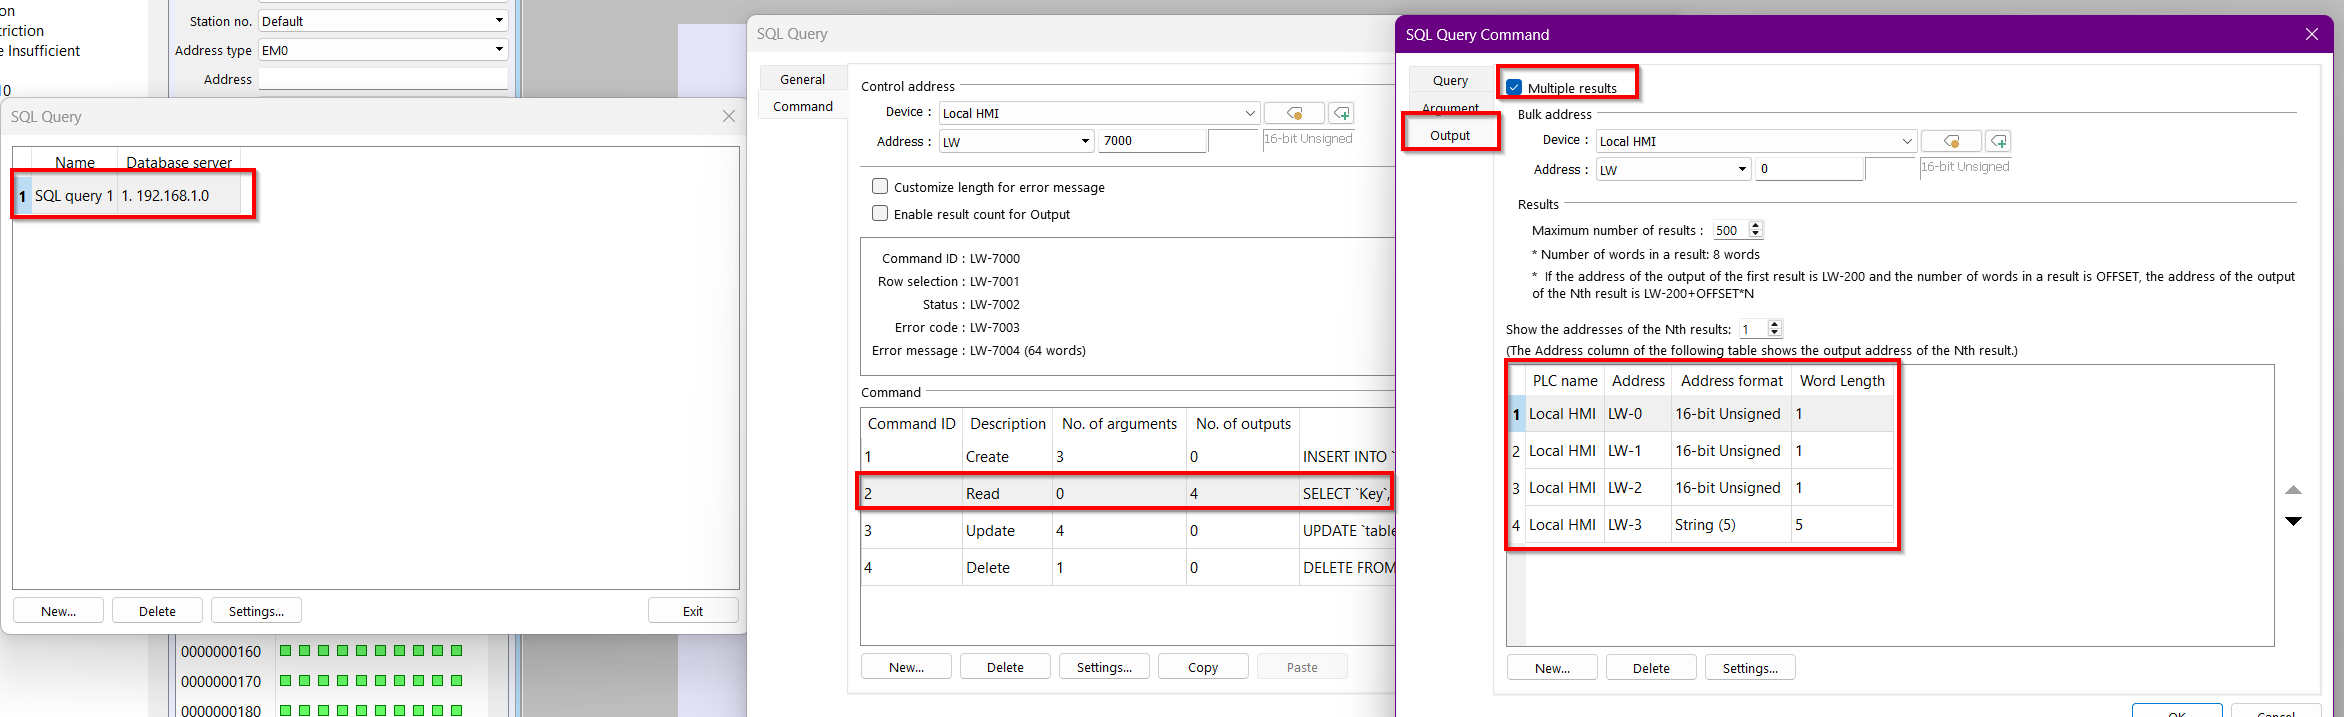This screenshot has width=2344, height=717.
Task: Increase Maximum number of results stepper
Action: 1756,226
